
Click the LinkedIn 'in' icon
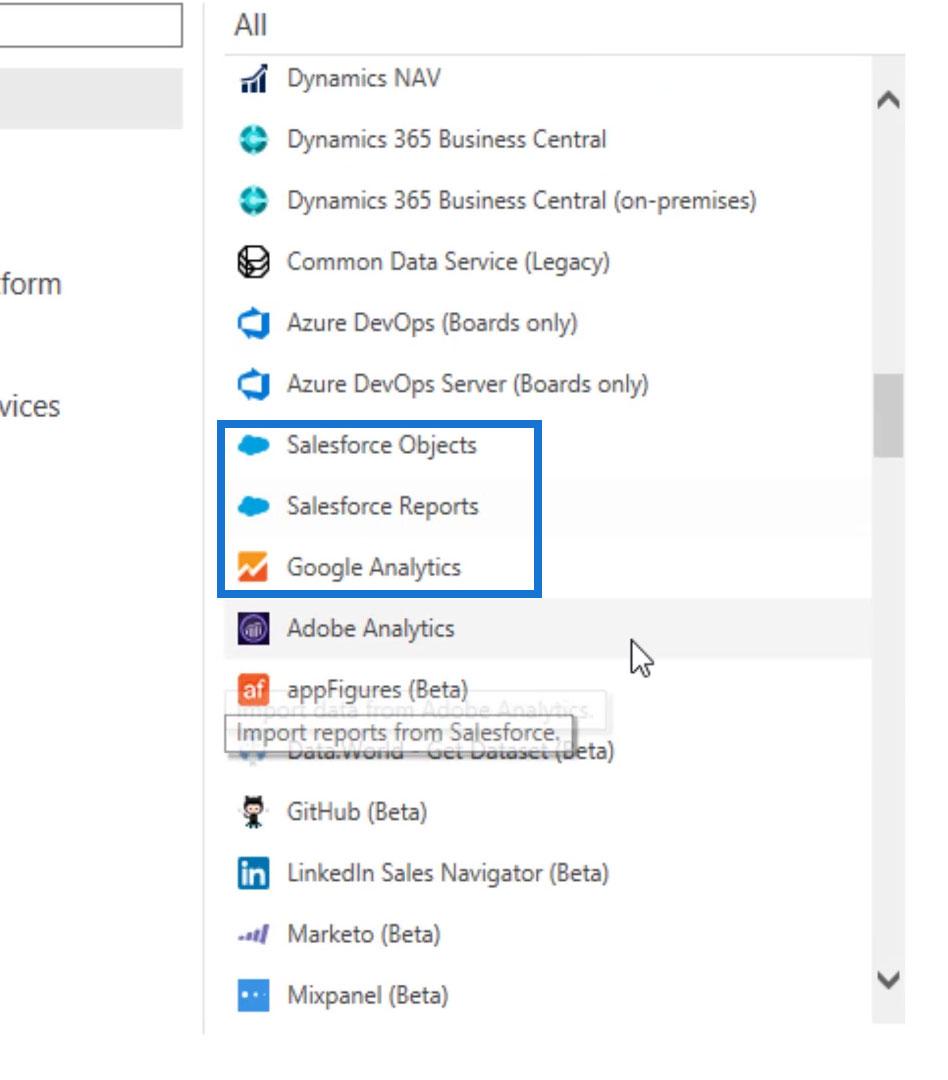point(253,873)
